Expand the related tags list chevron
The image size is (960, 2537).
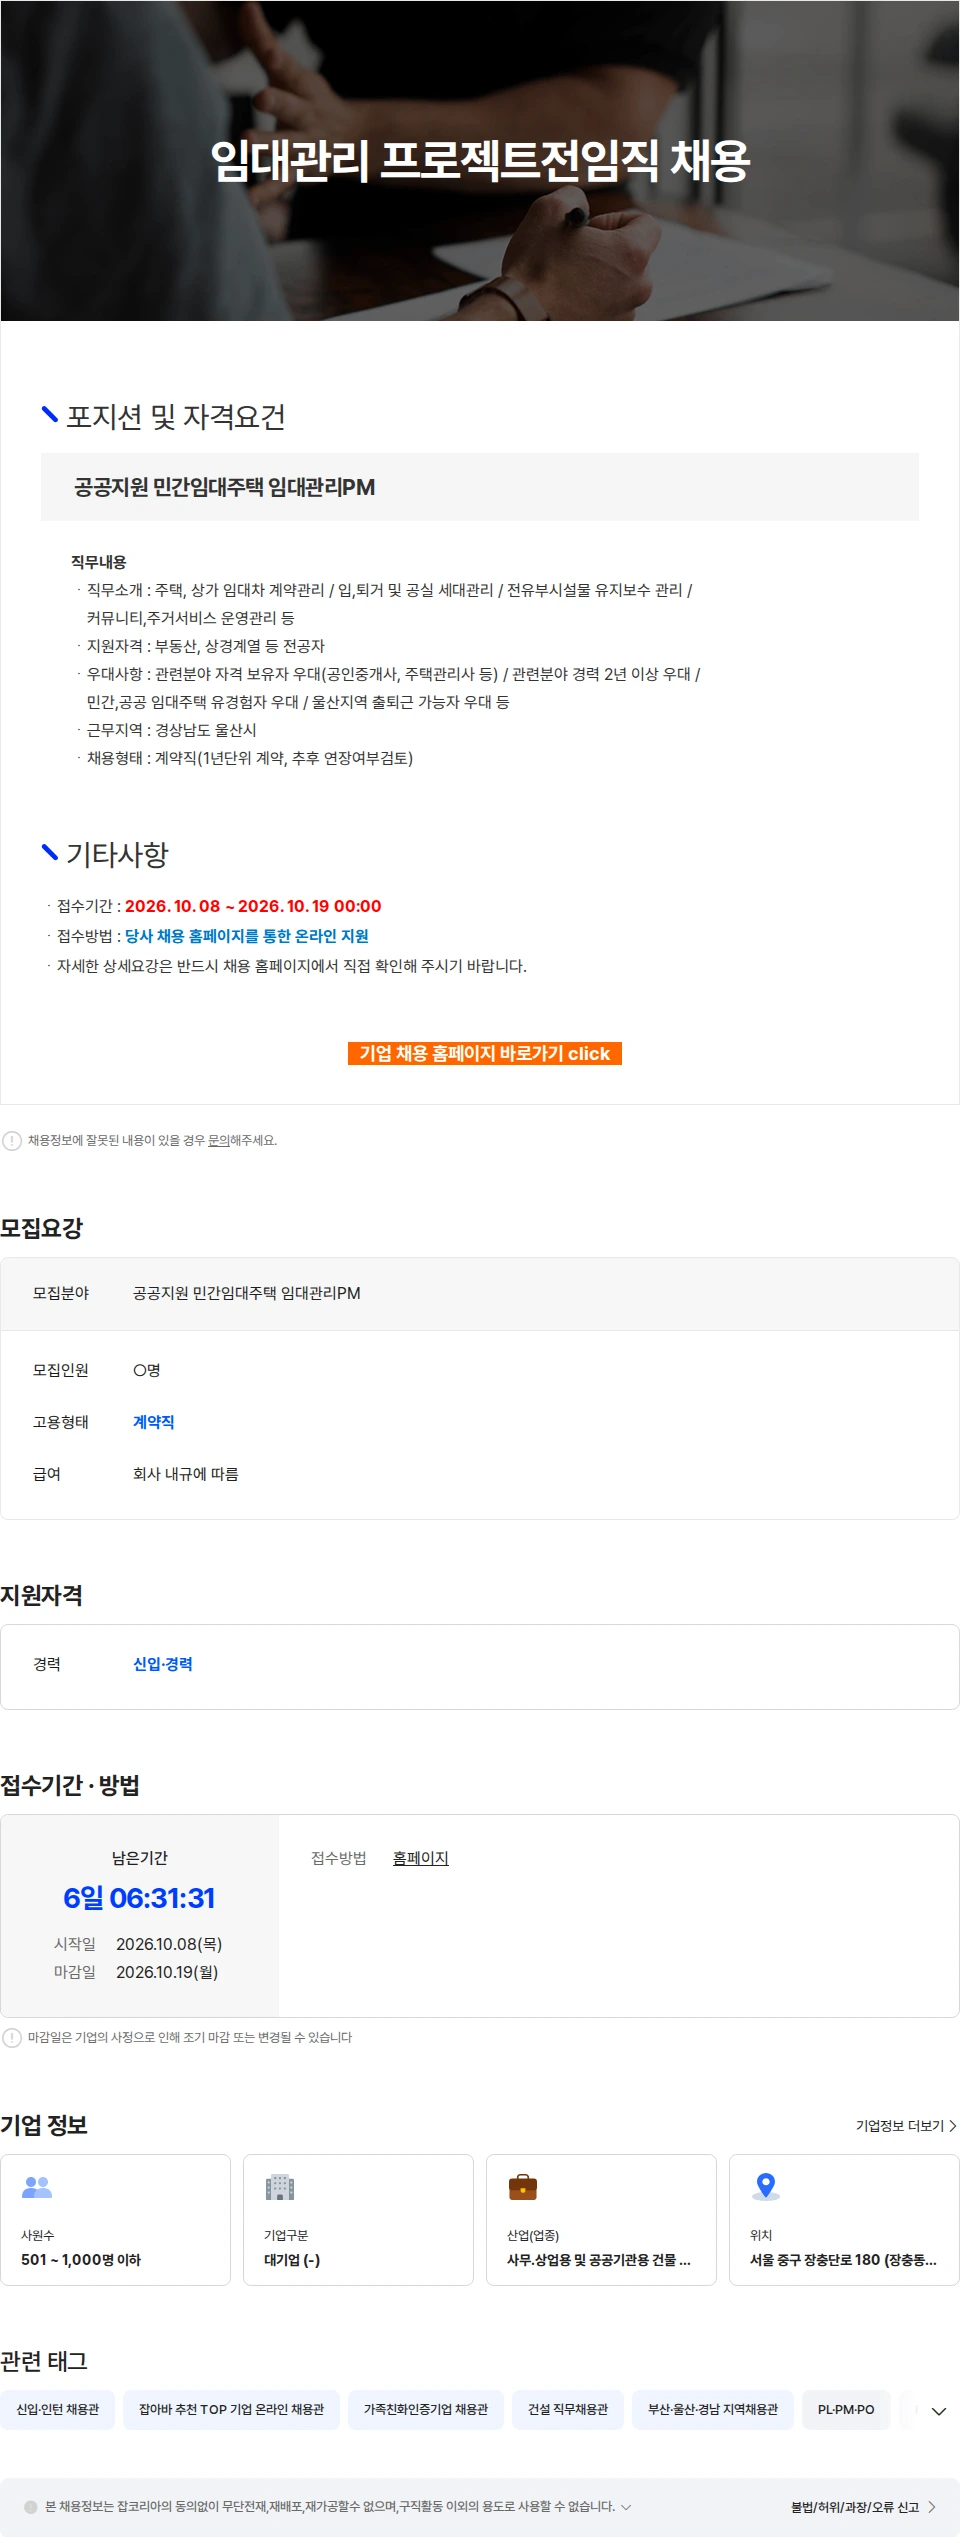coord(939,2411)
